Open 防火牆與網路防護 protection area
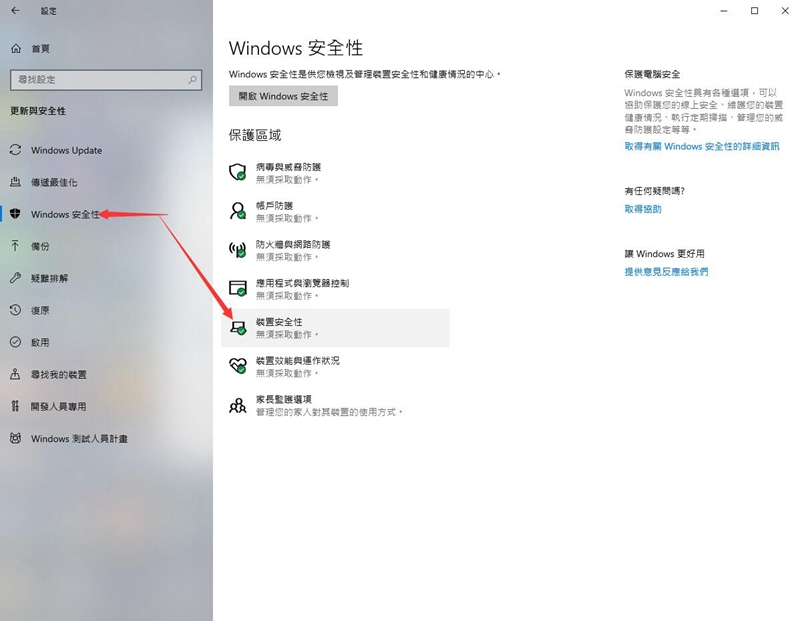 (335, 250)
